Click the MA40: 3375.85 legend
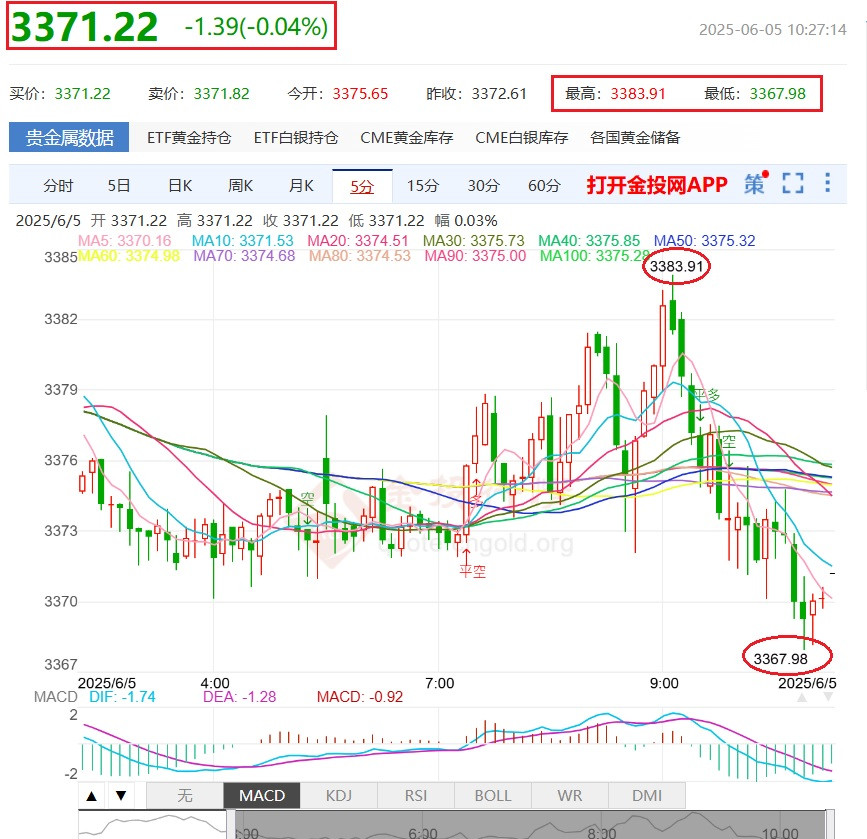The width and height of the screenshot is (867, 839). [x=589, y=241]
